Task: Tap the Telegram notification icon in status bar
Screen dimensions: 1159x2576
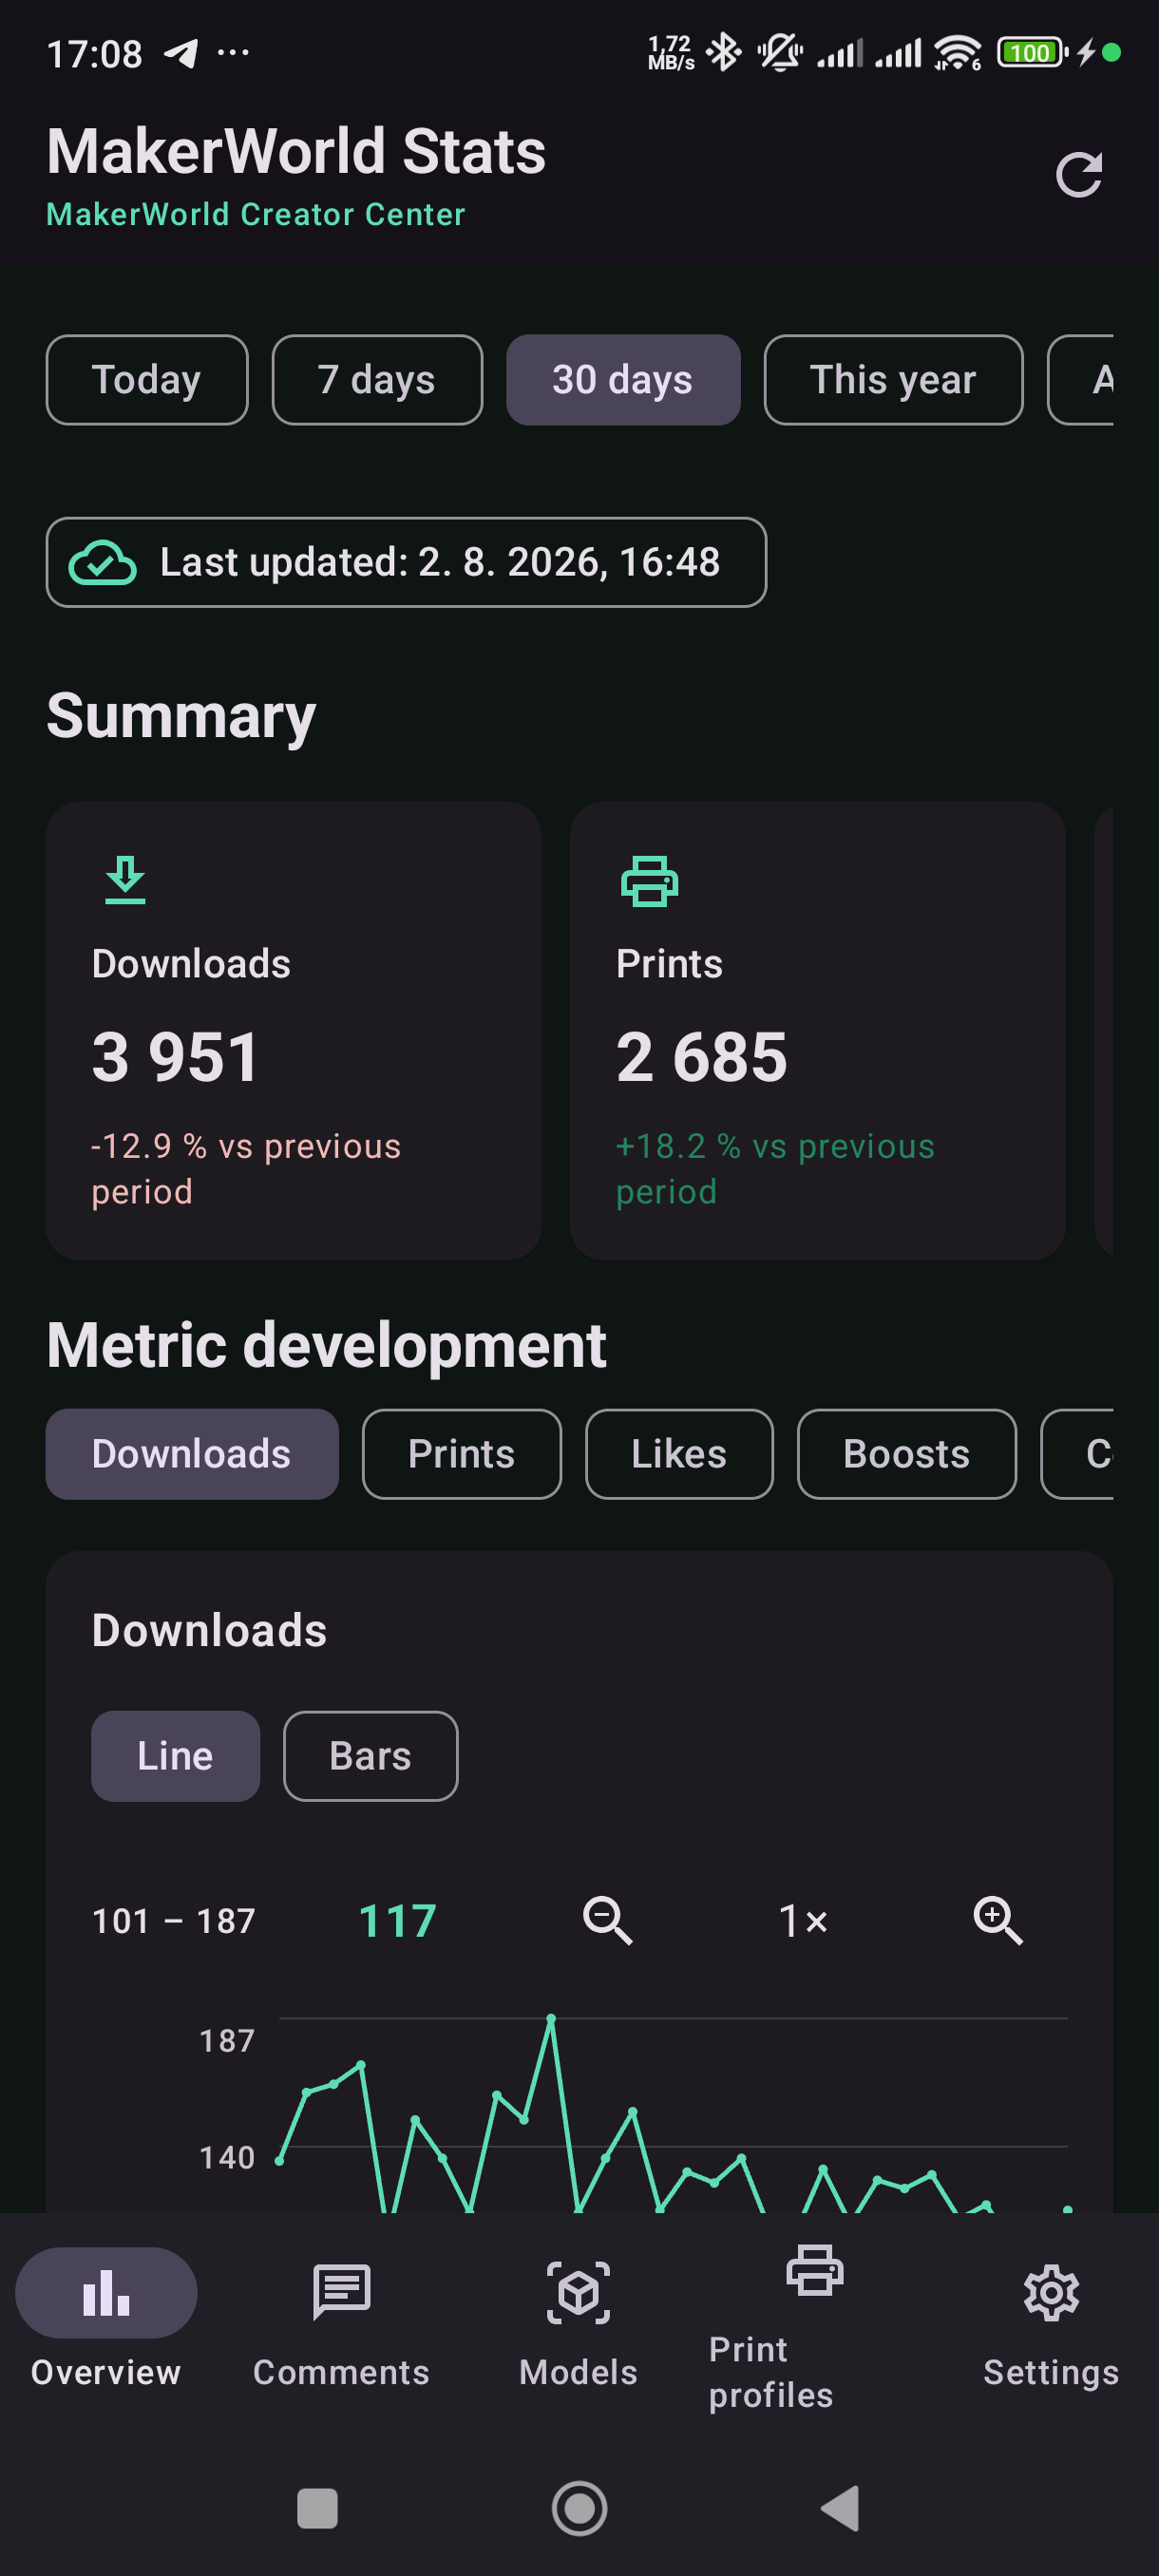Action: (181, 52)
